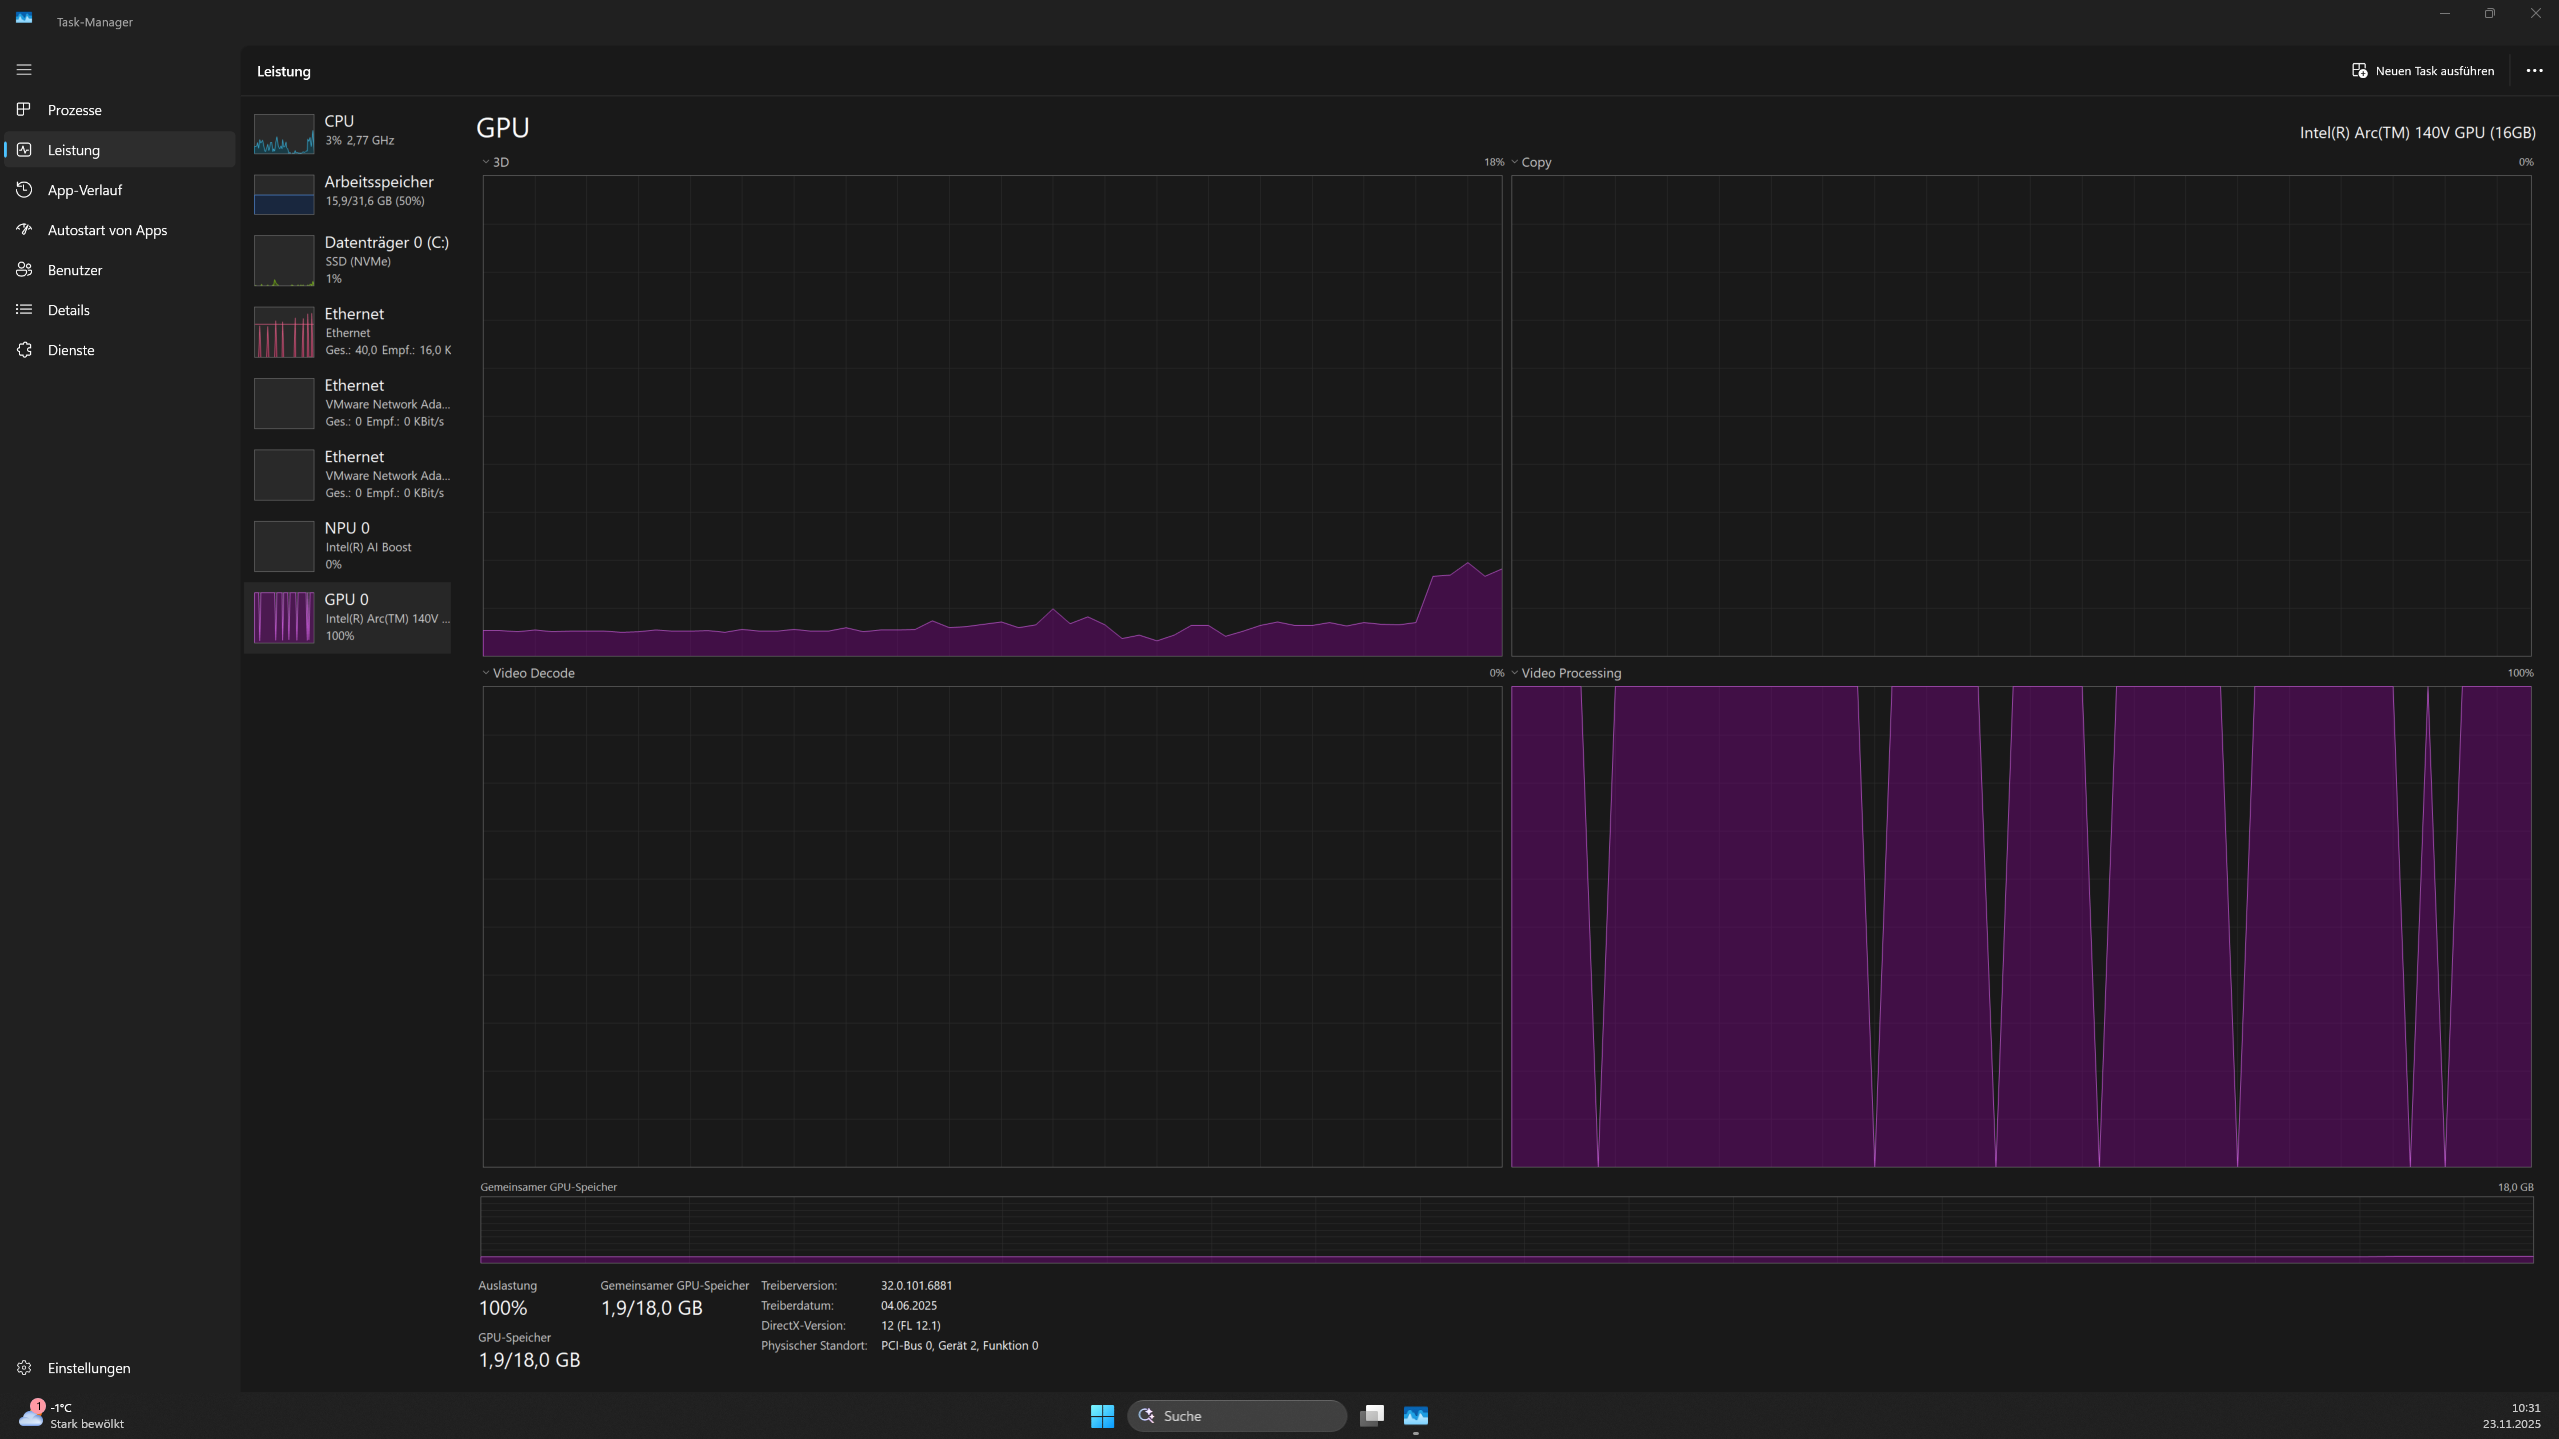
Task: Open the Benutzer users icon
Action: (24, 269)
